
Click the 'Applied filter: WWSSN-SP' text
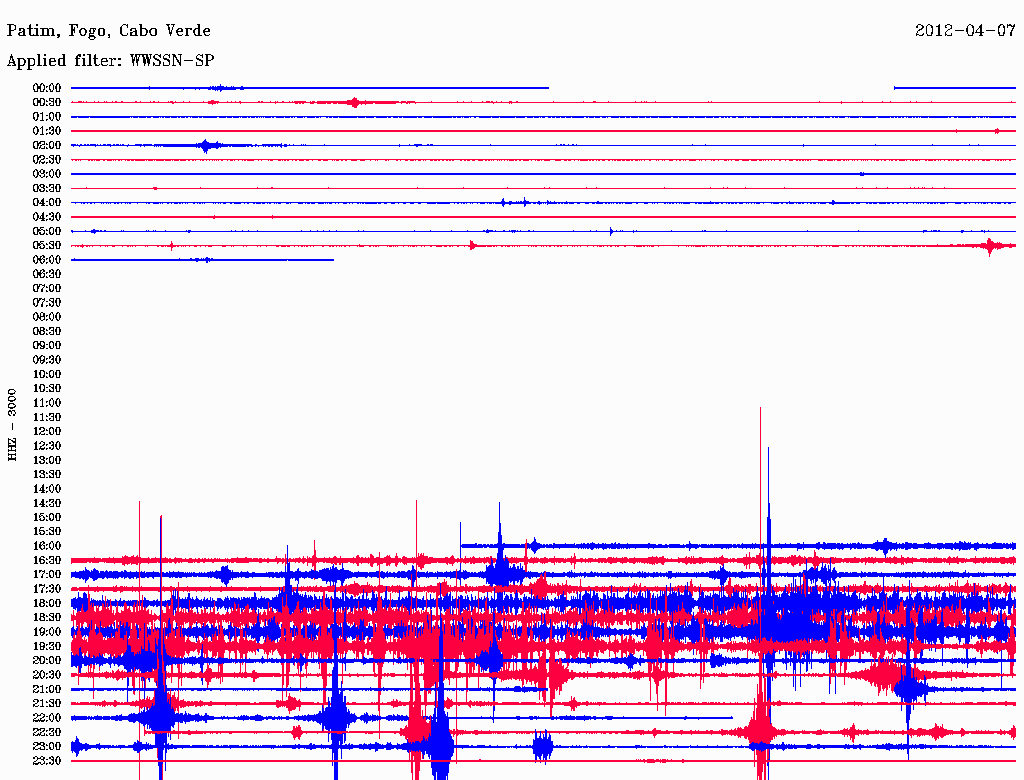coord(110,61)
